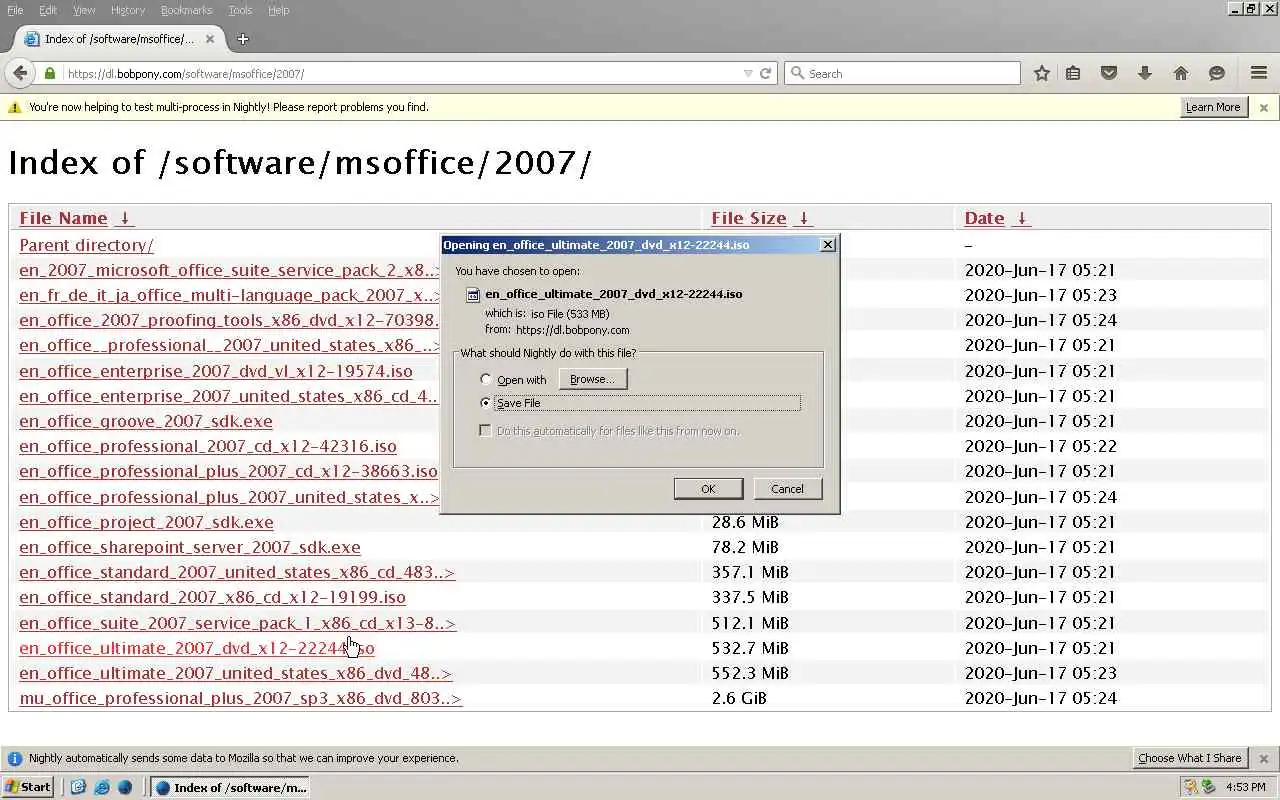Open the View menu
This screenshot has height=800, width=1280.
point(84,10)
